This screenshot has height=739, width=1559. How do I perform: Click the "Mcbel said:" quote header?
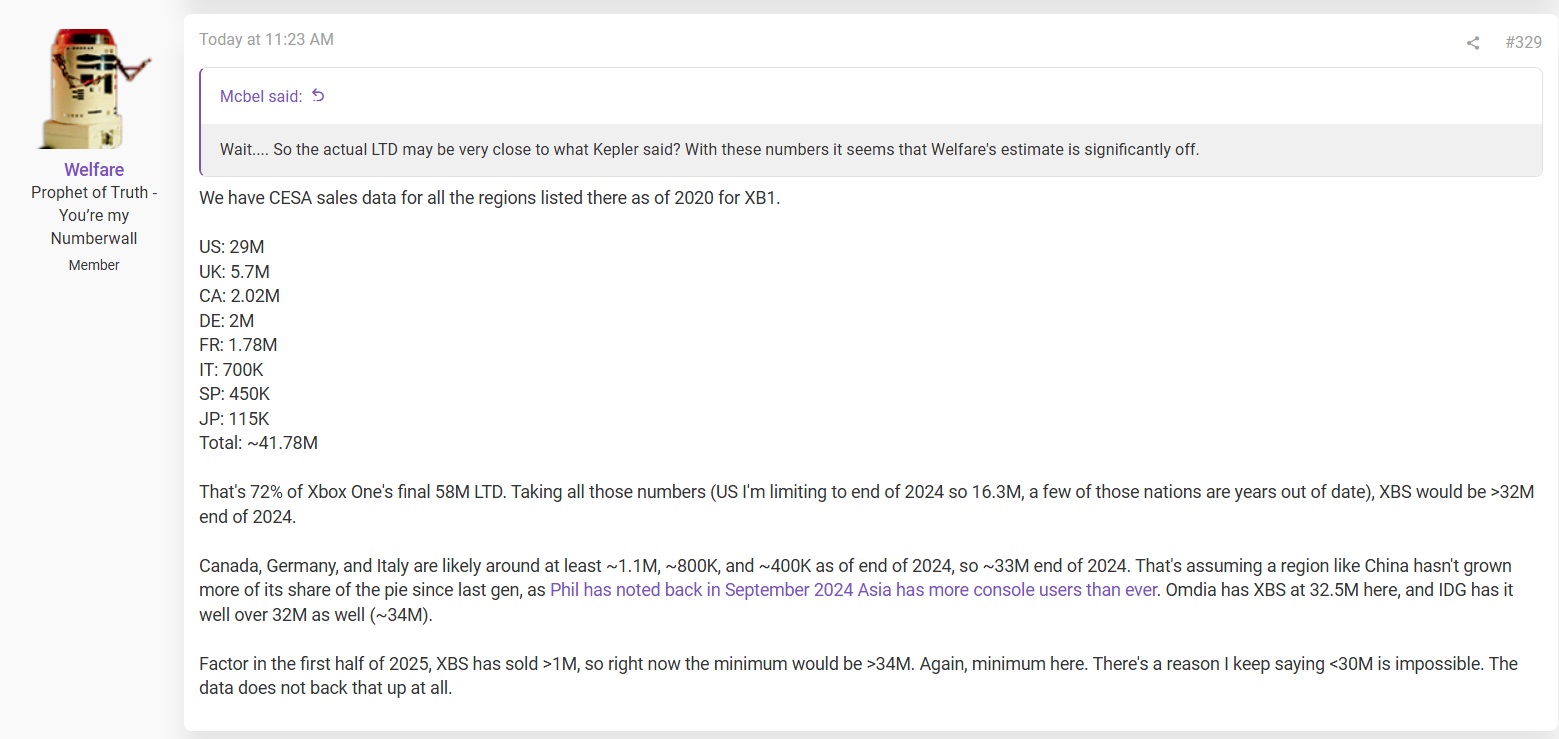[x=260, y=97]
